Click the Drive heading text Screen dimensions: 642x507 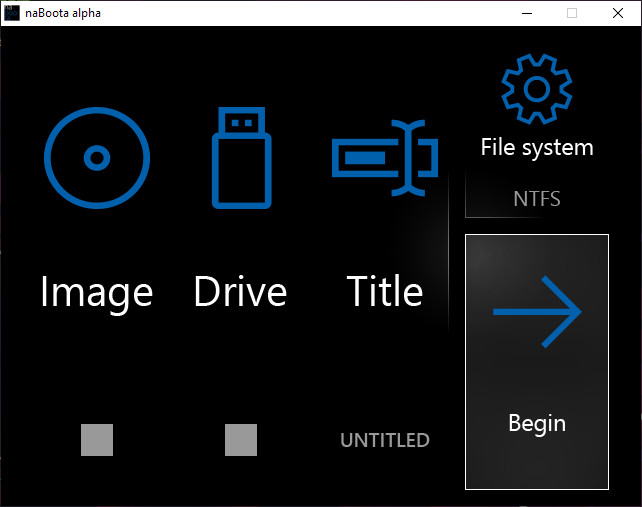(240, 291)
